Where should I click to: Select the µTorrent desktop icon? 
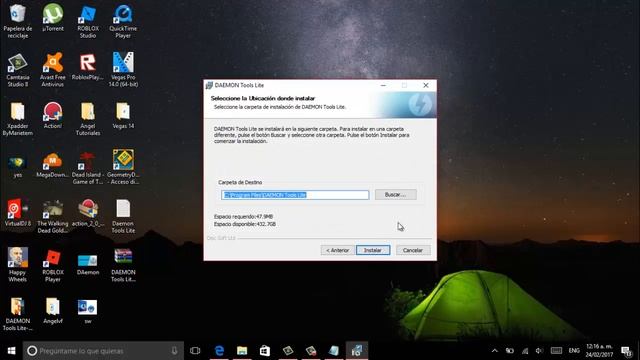(53, 18)
